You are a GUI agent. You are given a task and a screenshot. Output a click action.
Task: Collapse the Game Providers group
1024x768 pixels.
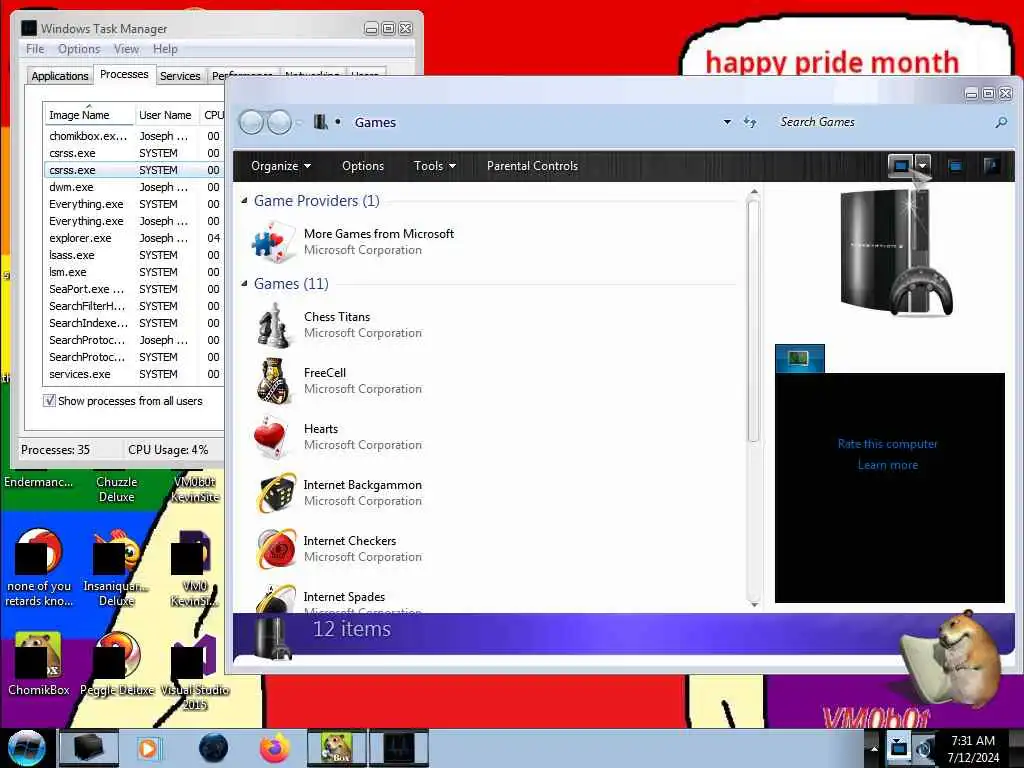(244, 200)
